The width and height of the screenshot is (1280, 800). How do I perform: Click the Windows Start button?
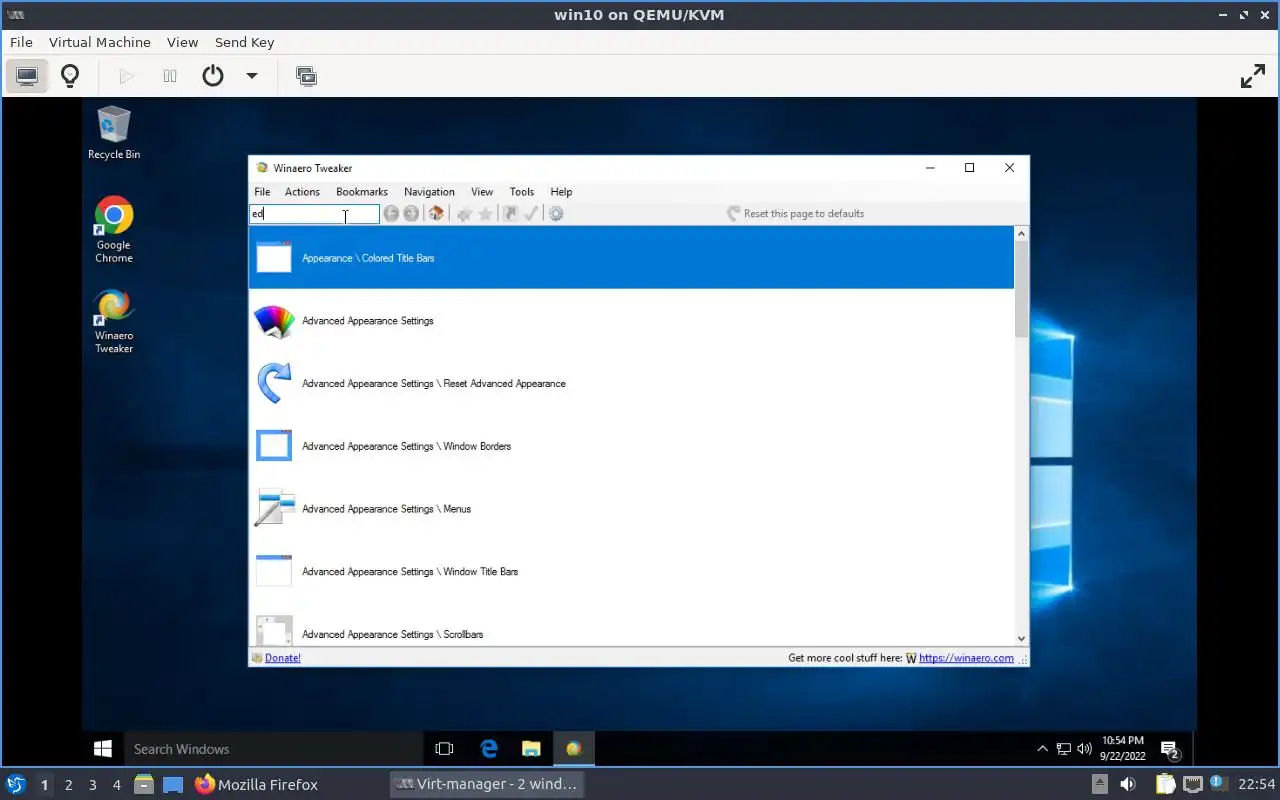(102, 748)
